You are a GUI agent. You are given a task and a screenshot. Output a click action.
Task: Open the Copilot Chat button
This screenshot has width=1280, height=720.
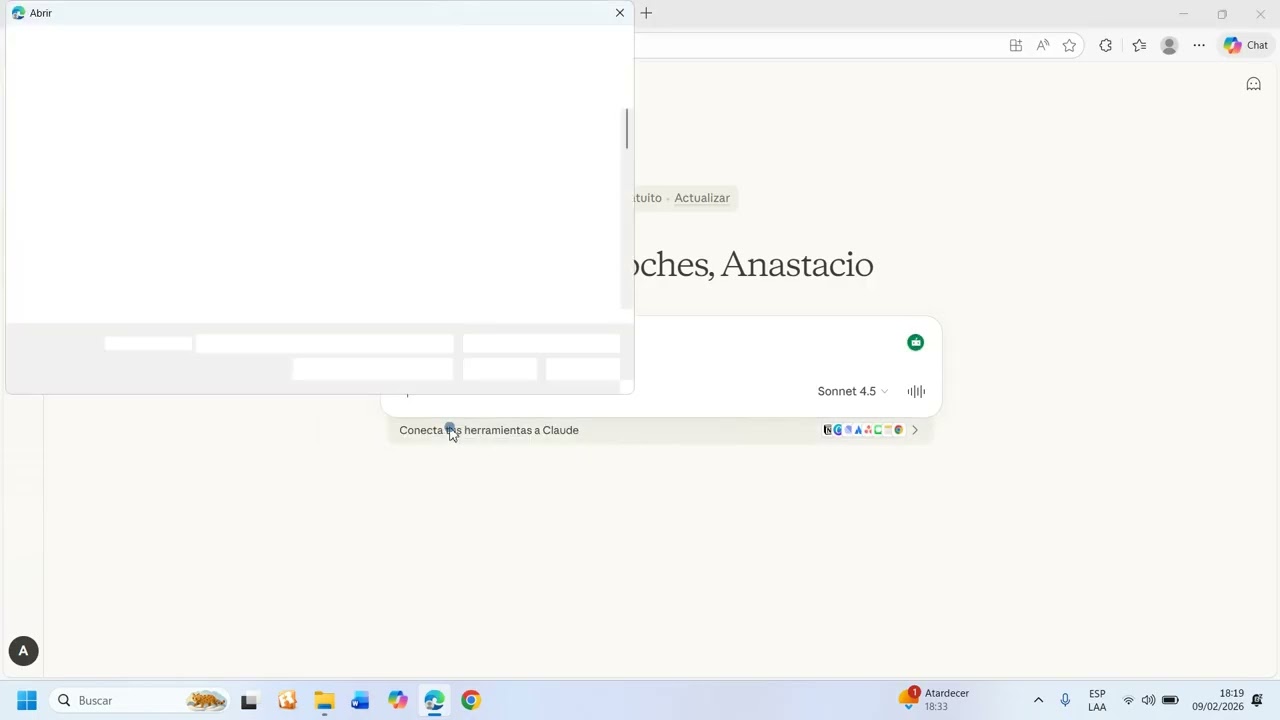[1246, 45]
